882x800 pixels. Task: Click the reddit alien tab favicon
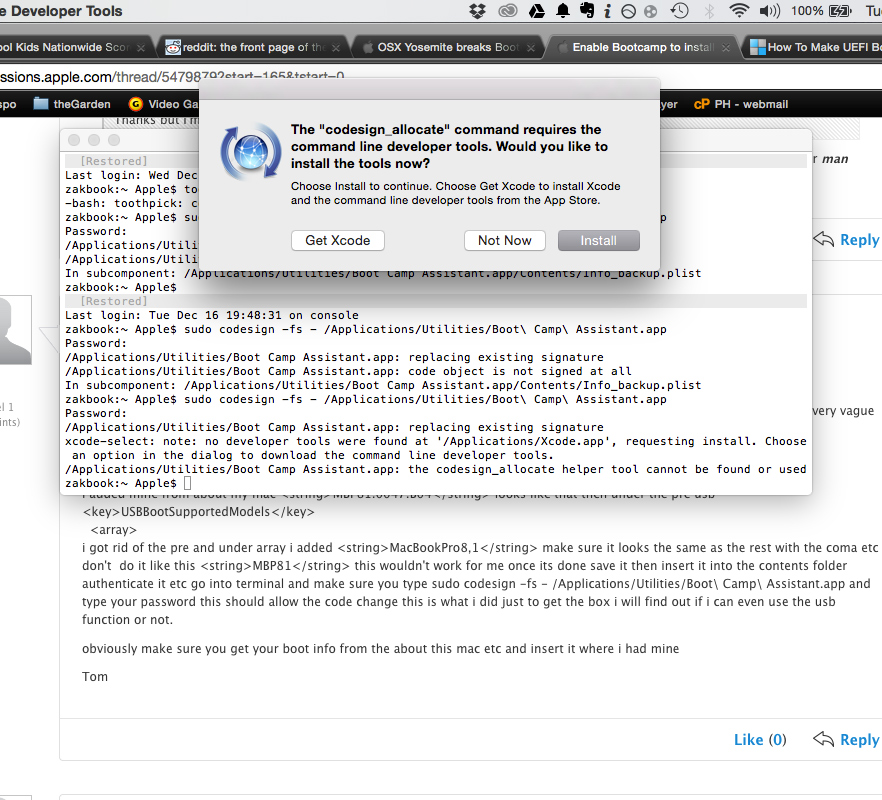coord(173,47)
